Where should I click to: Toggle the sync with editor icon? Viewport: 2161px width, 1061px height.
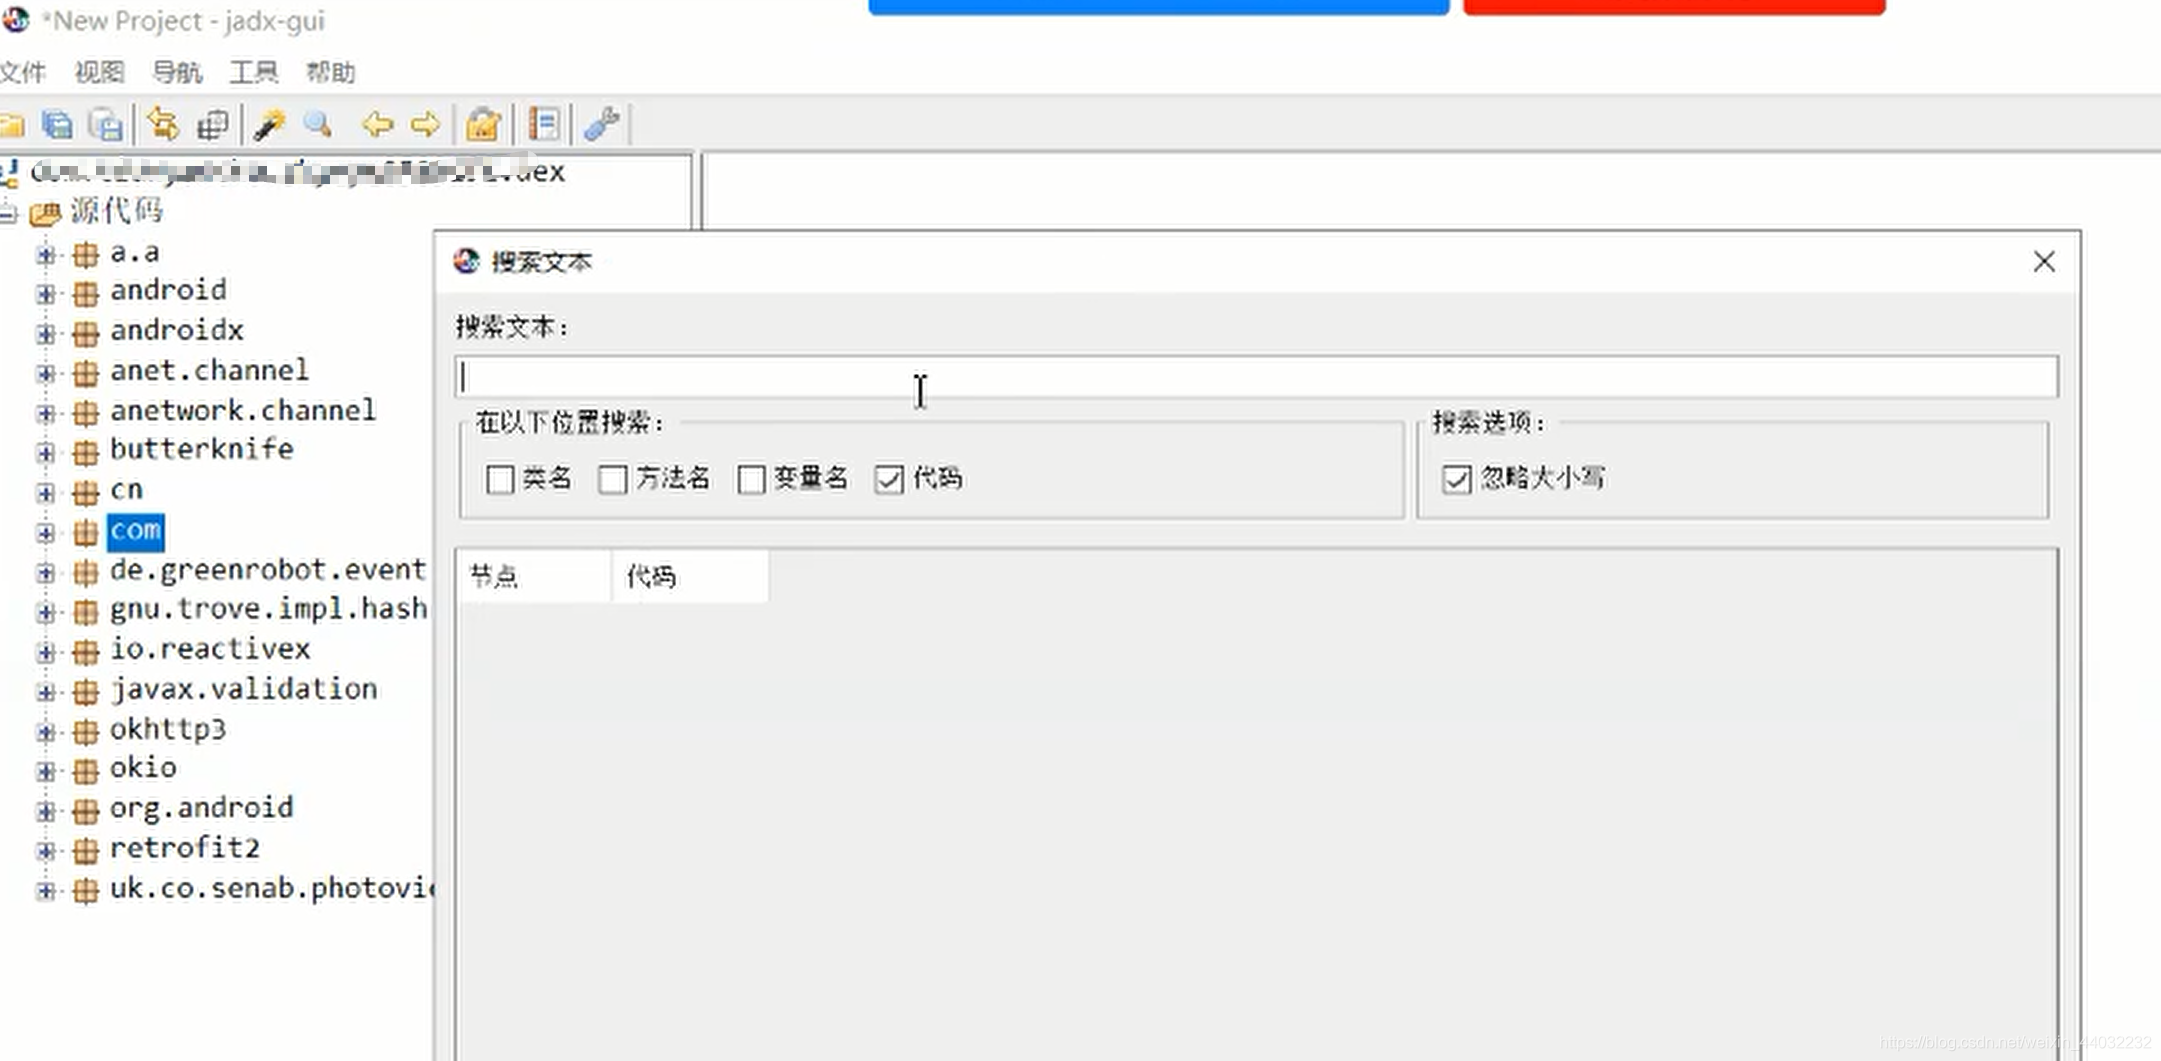(163, 125)
